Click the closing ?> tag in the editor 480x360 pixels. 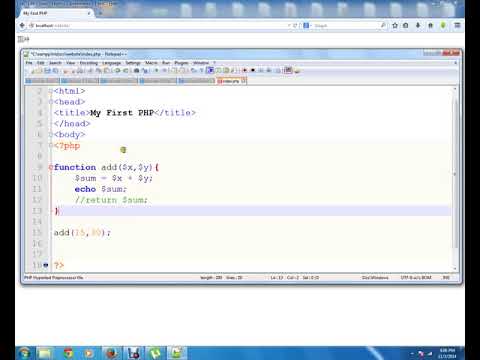[x=59, y=265]
